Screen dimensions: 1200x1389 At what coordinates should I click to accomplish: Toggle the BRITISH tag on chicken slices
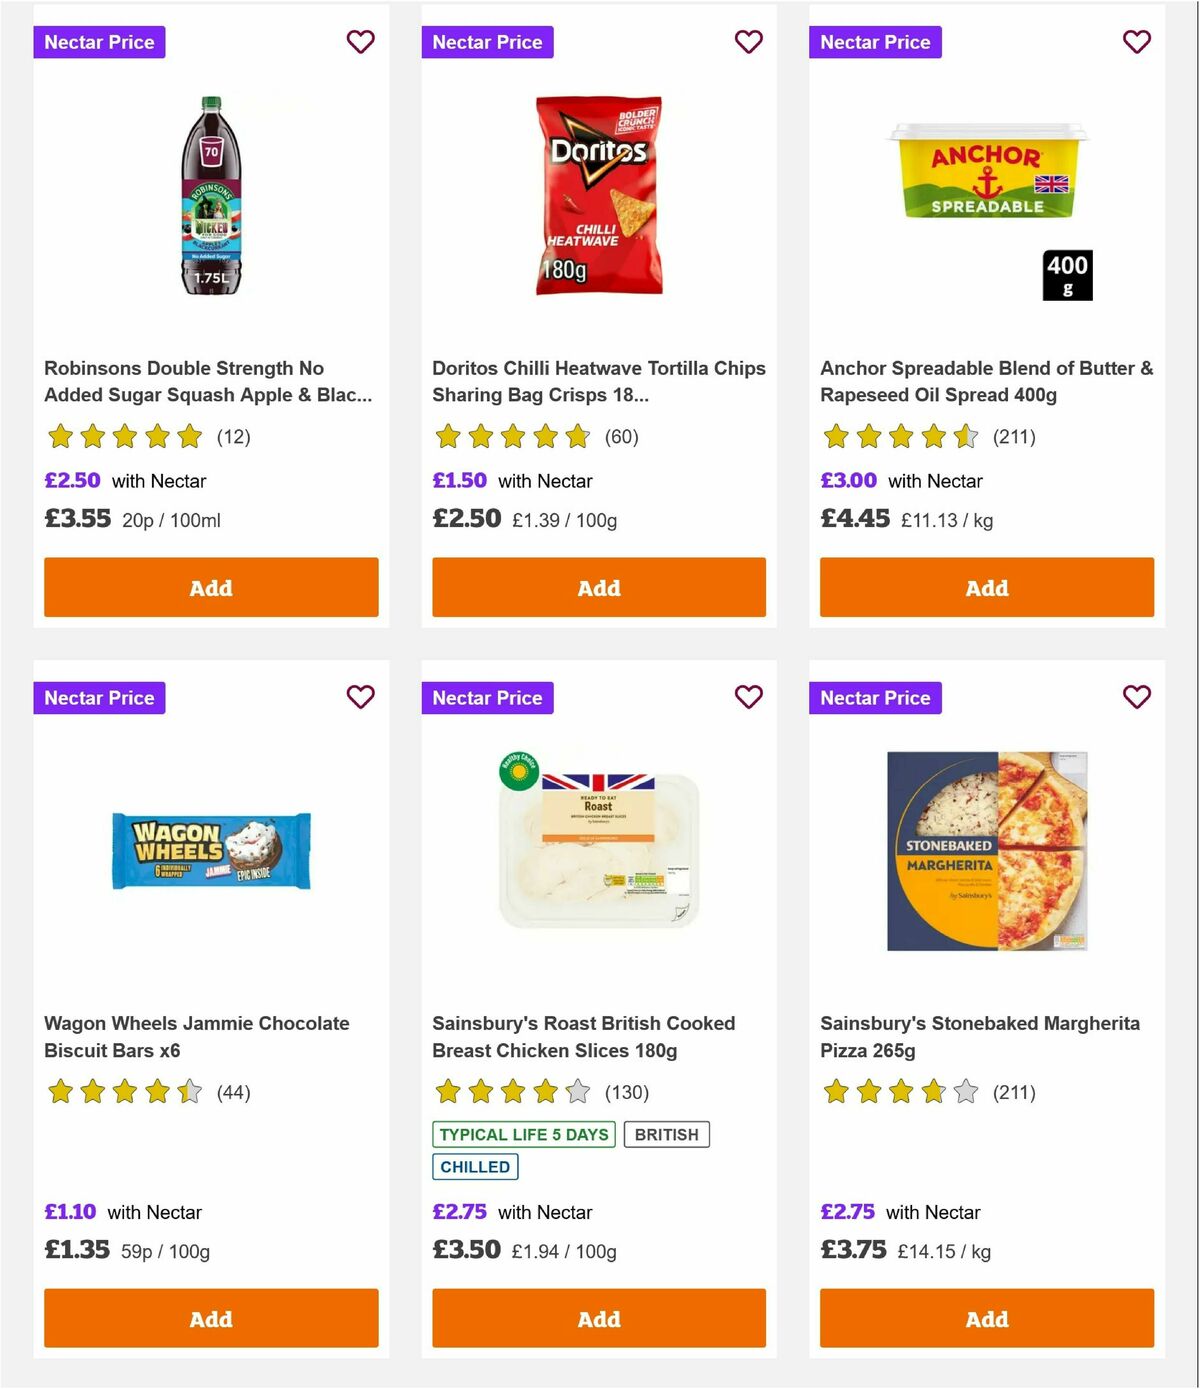tap(666, 1134)
